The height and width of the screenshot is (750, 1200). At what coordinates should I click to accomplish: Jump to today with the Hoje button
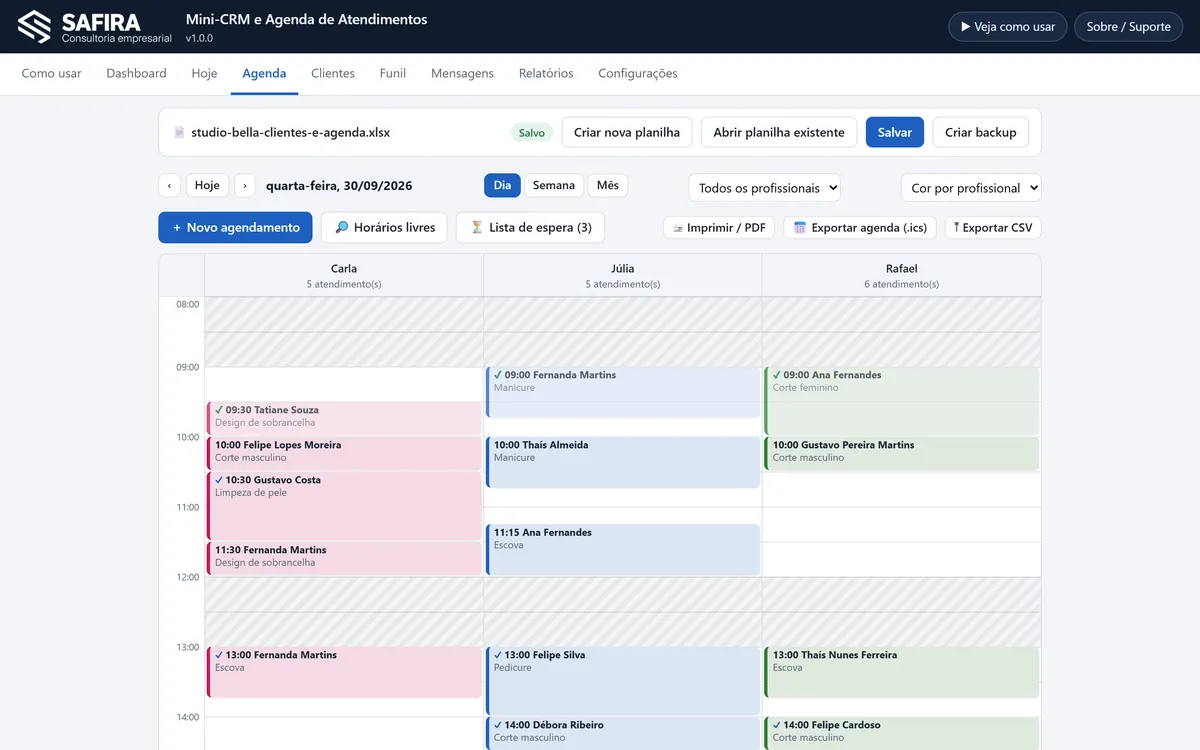[x=207, y=185]
